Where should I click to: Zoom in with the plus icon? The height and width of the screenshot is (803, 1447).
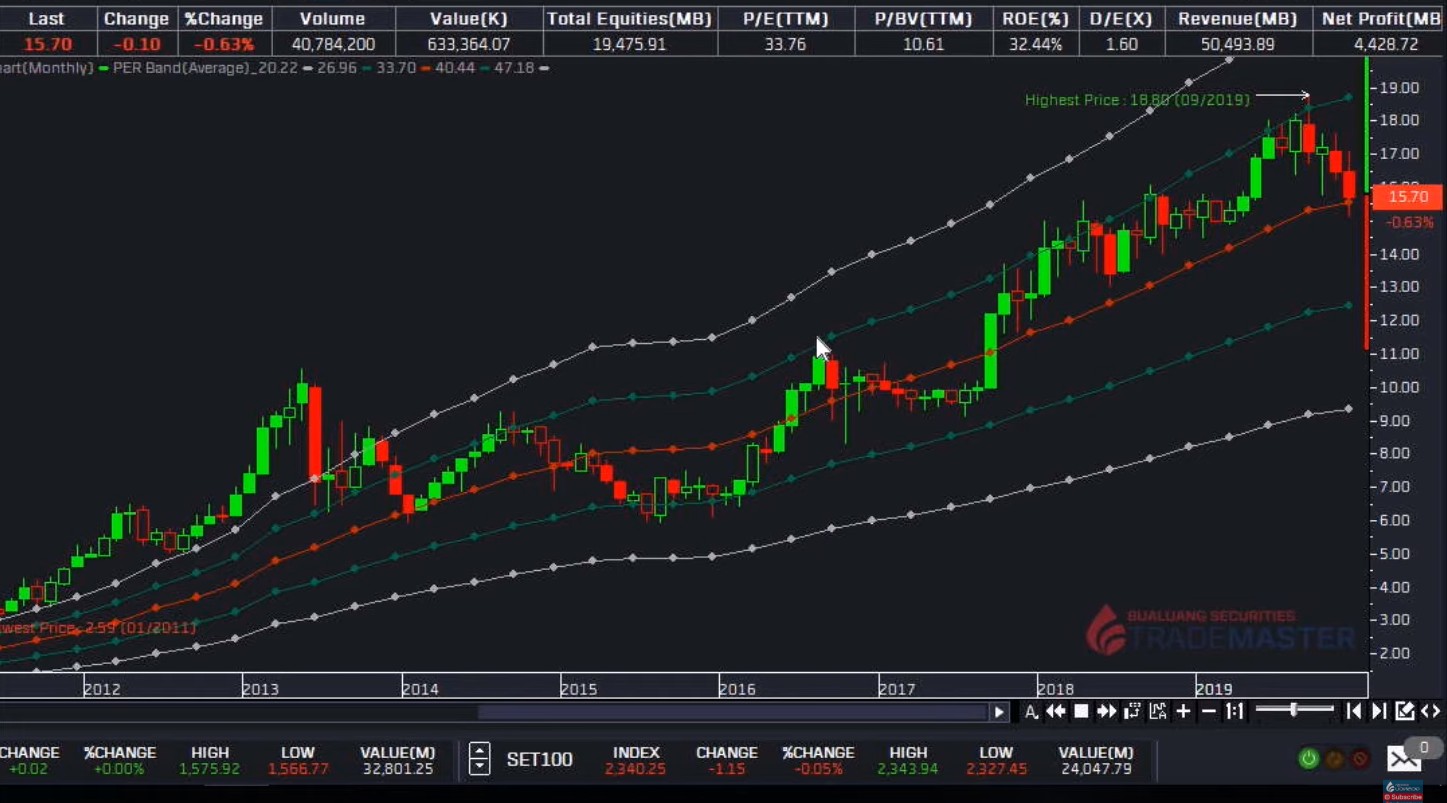pyautogui.click(x=1183, y=711)
